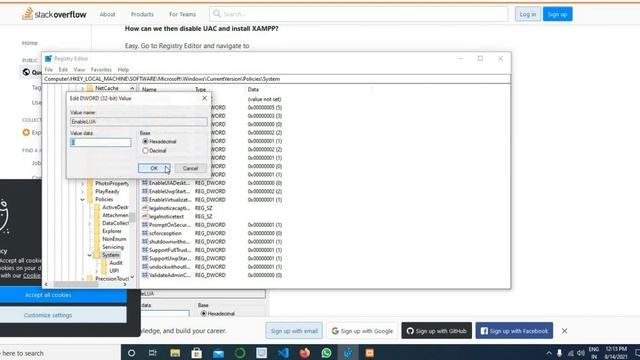640x360 pixels.
Task: Click the Registry Editor title bar icon
Action: tap(48, 58)
